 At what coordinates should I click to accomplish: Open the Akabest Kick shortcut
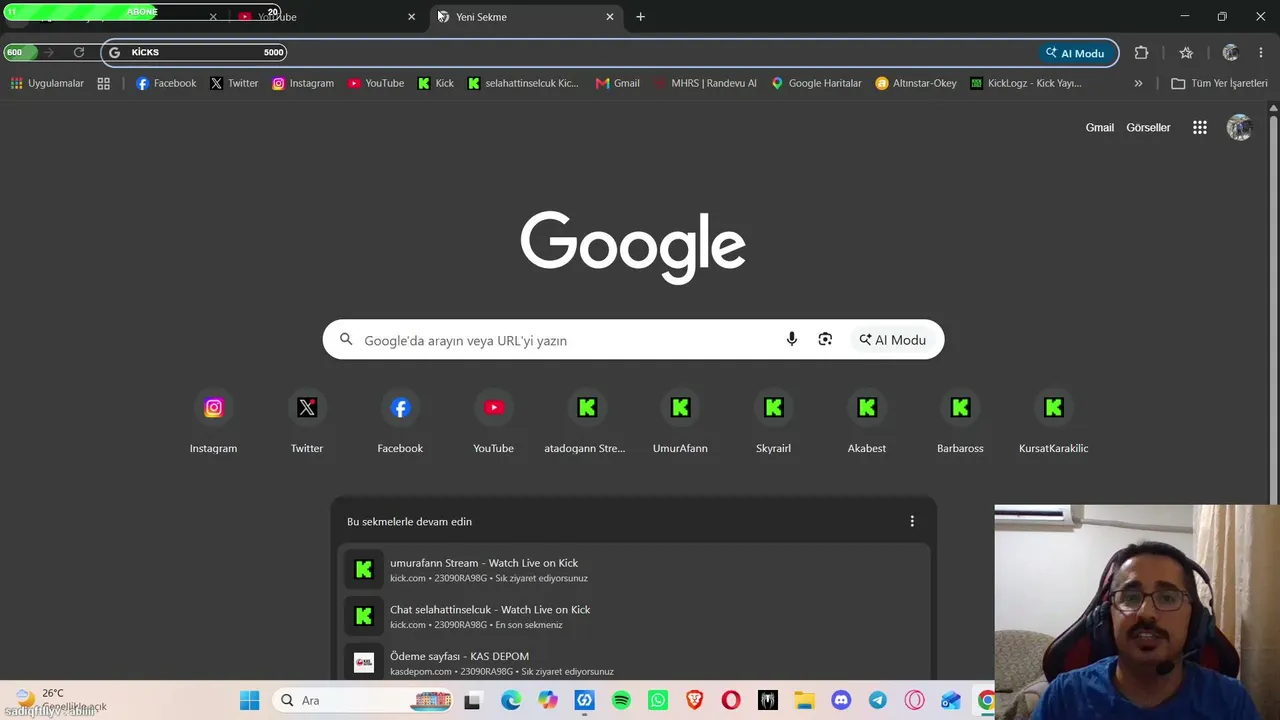tap(867, 421)
